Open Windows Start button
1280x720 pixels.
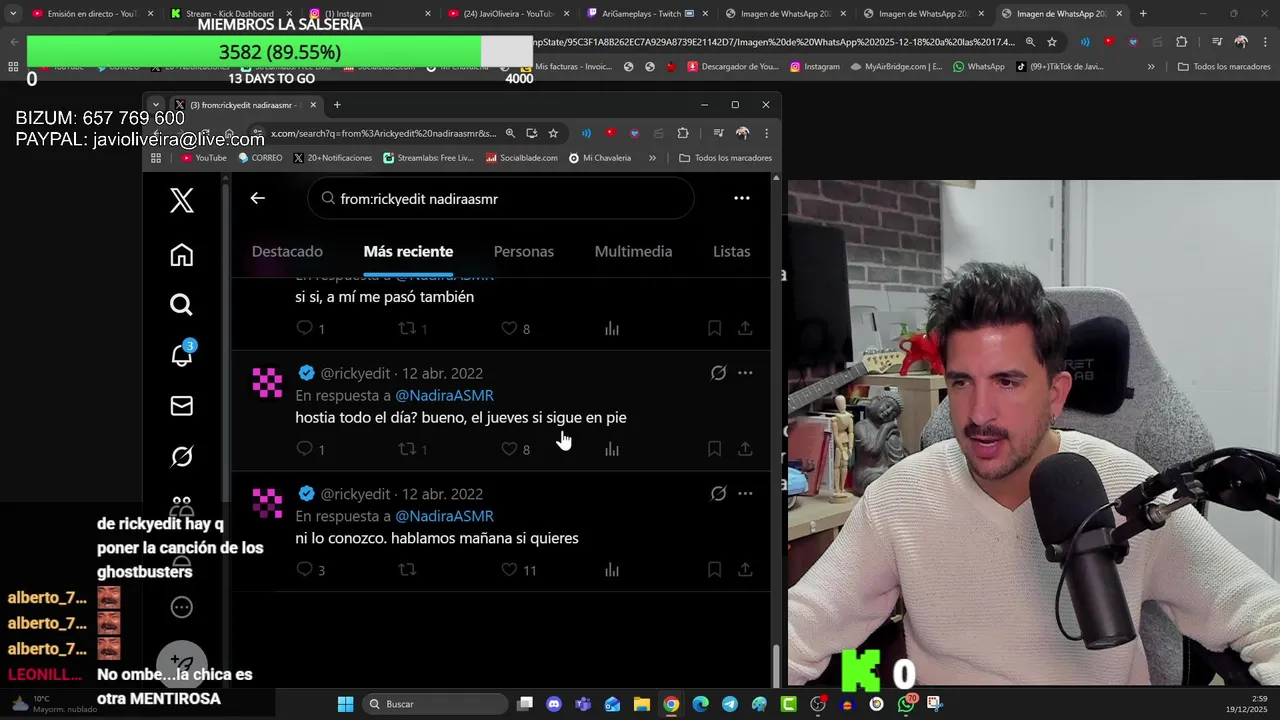coord(345,704)
